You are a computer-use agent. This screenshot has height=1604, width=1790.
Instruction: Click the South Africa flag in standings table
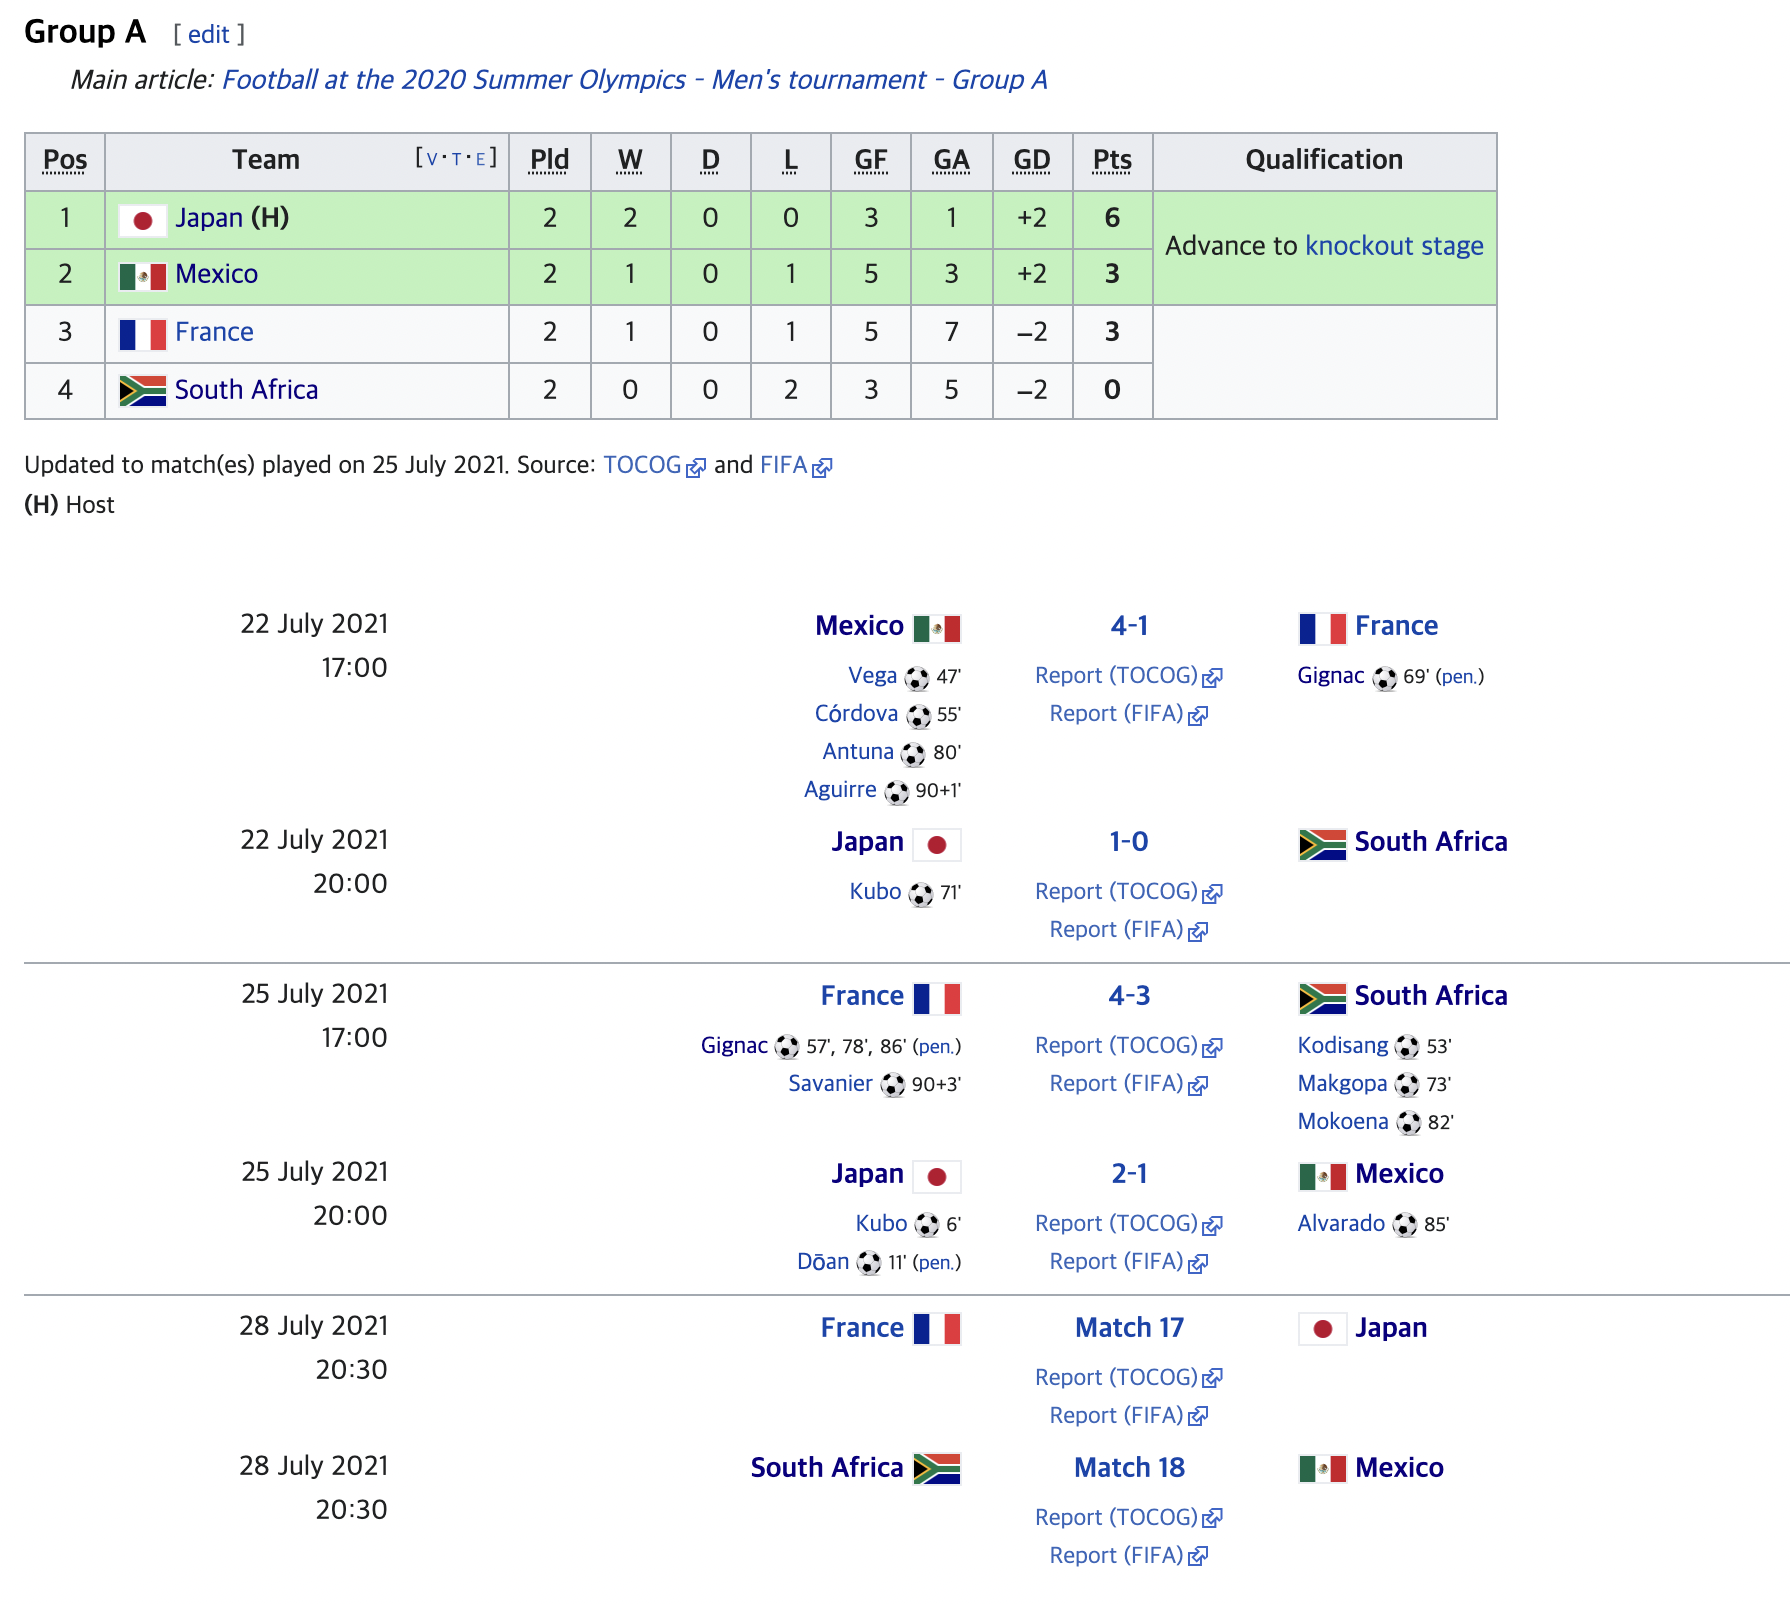(x=142, y=391)
